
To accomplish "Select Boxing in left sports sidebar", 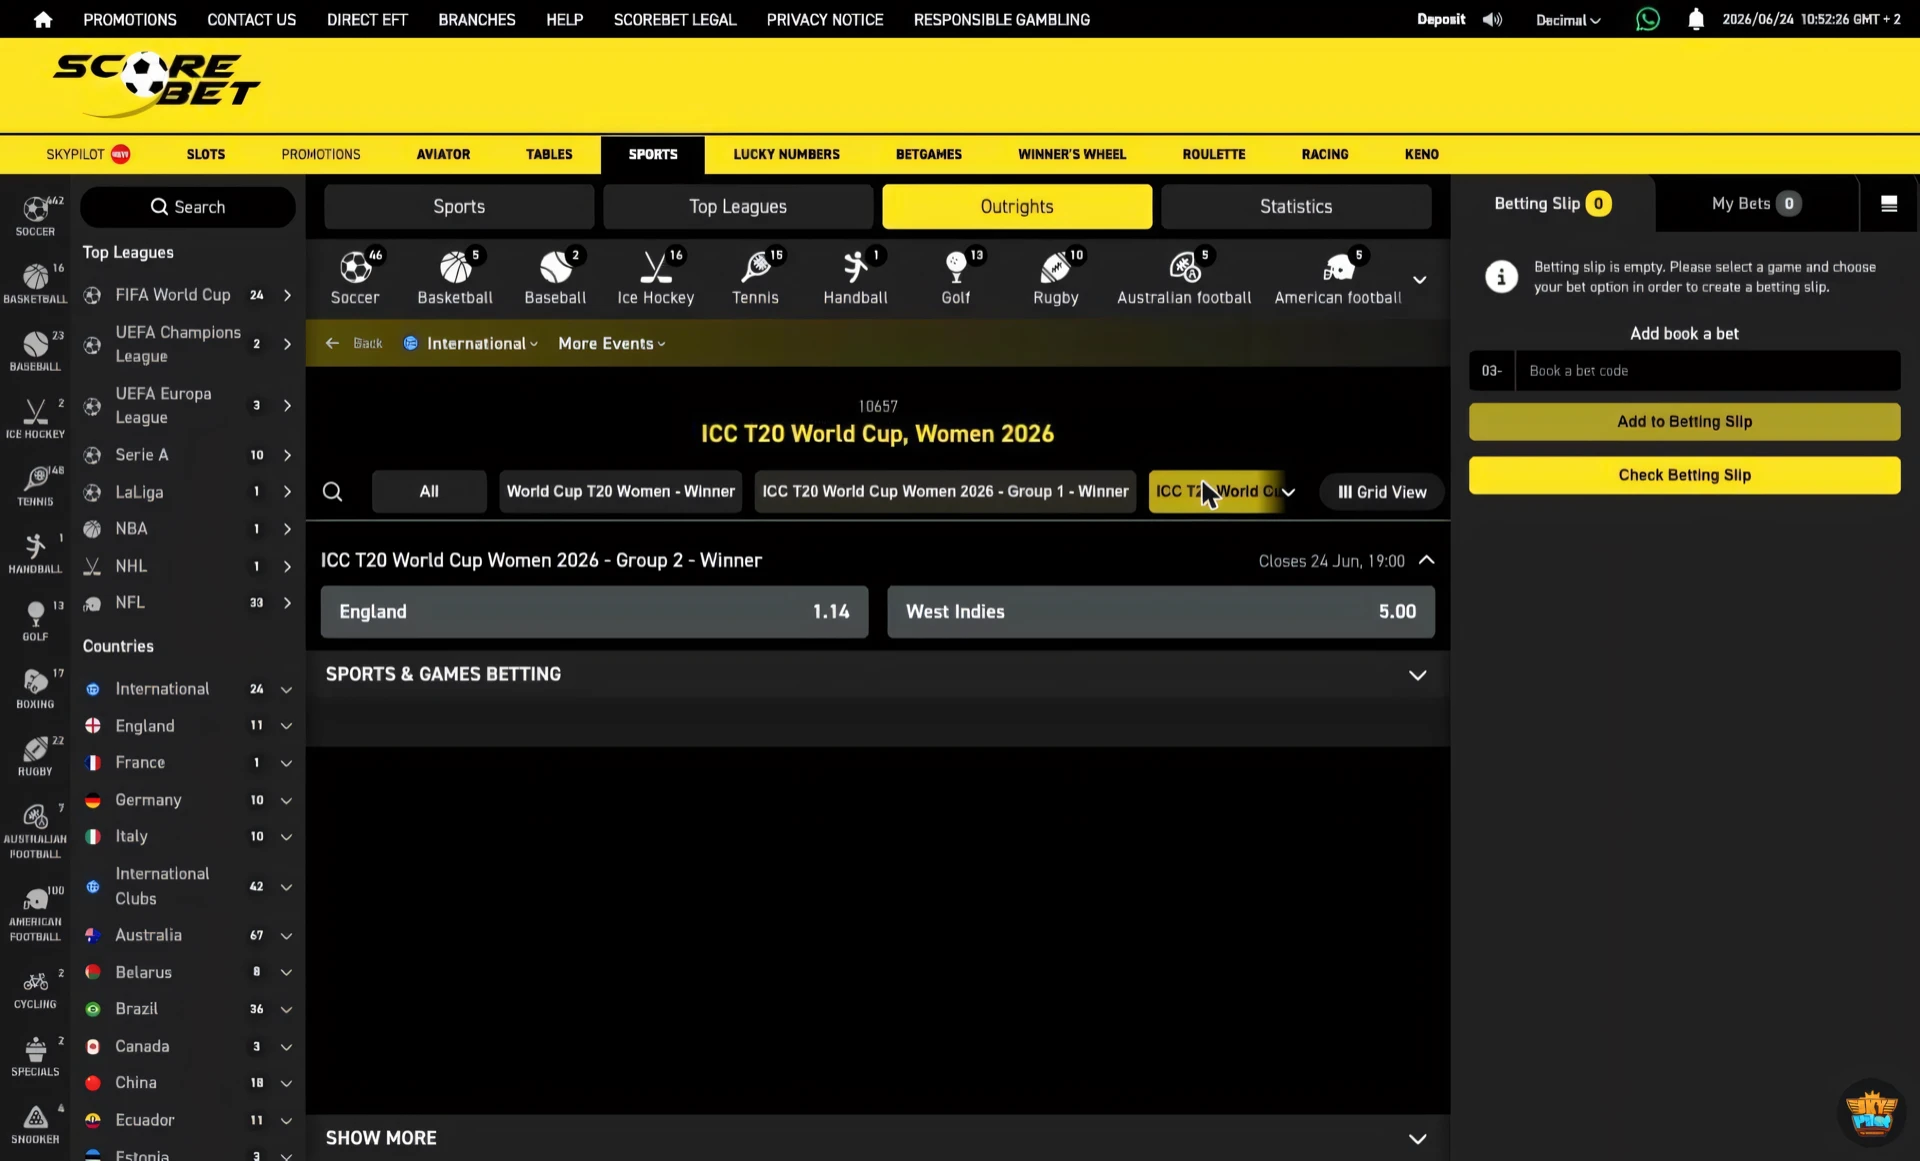I will tap(35, 688).
